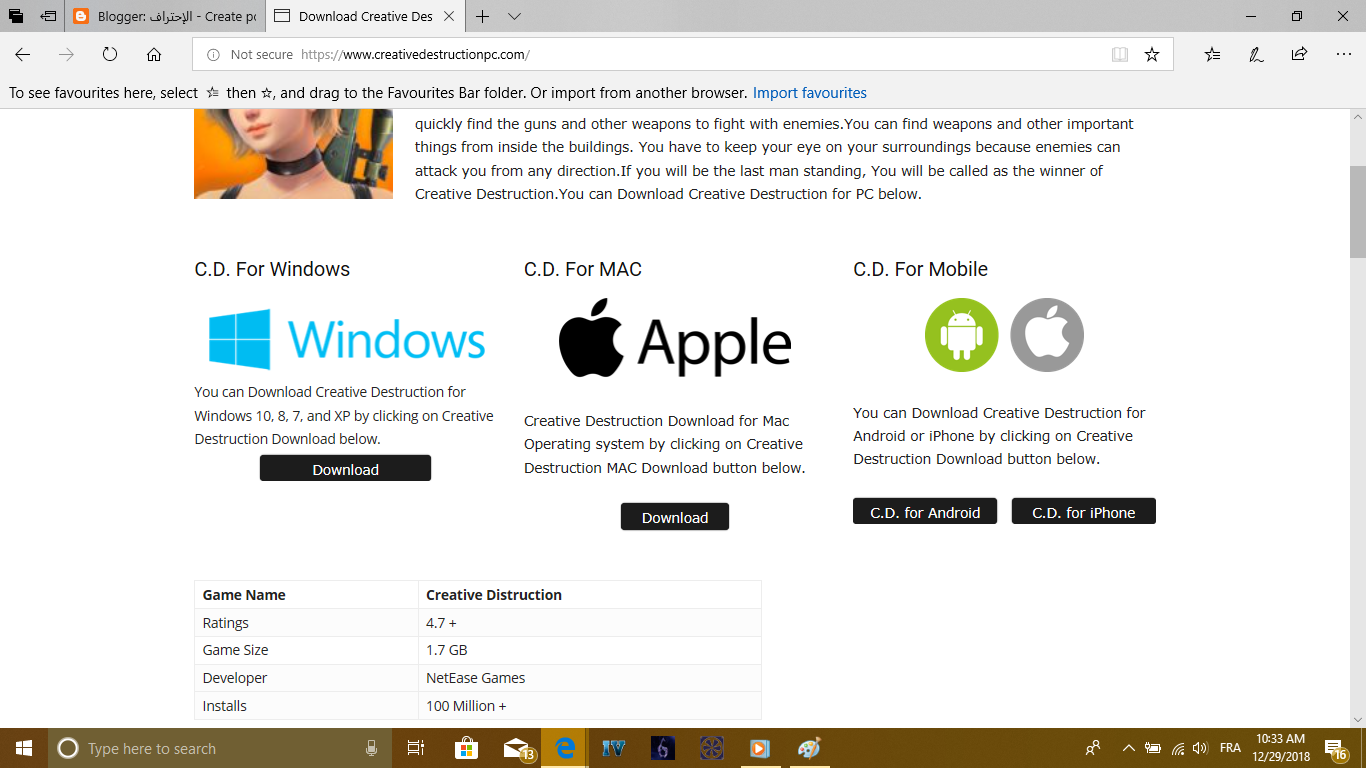Click the Game Name table header cell
Viewport: 1366px width, 768px height.
306,595
